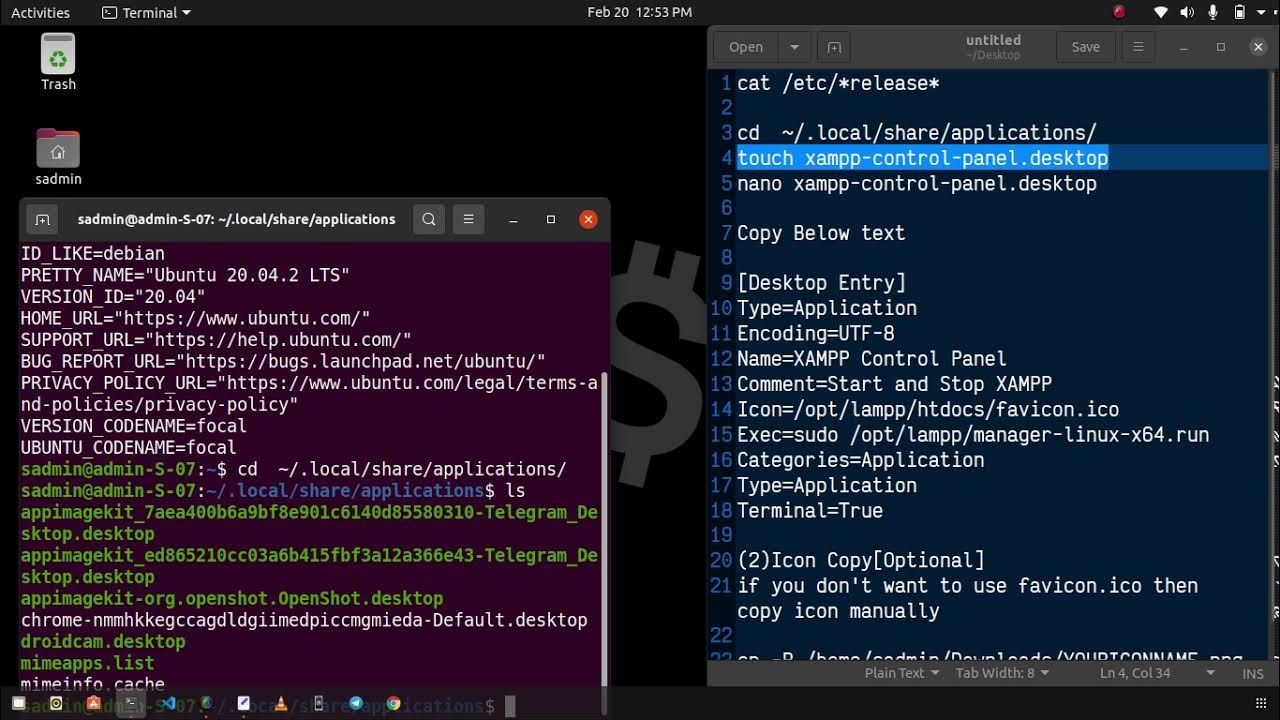Create new document in text editor
Screen dimensions: 1280x720
pos(834,47)
